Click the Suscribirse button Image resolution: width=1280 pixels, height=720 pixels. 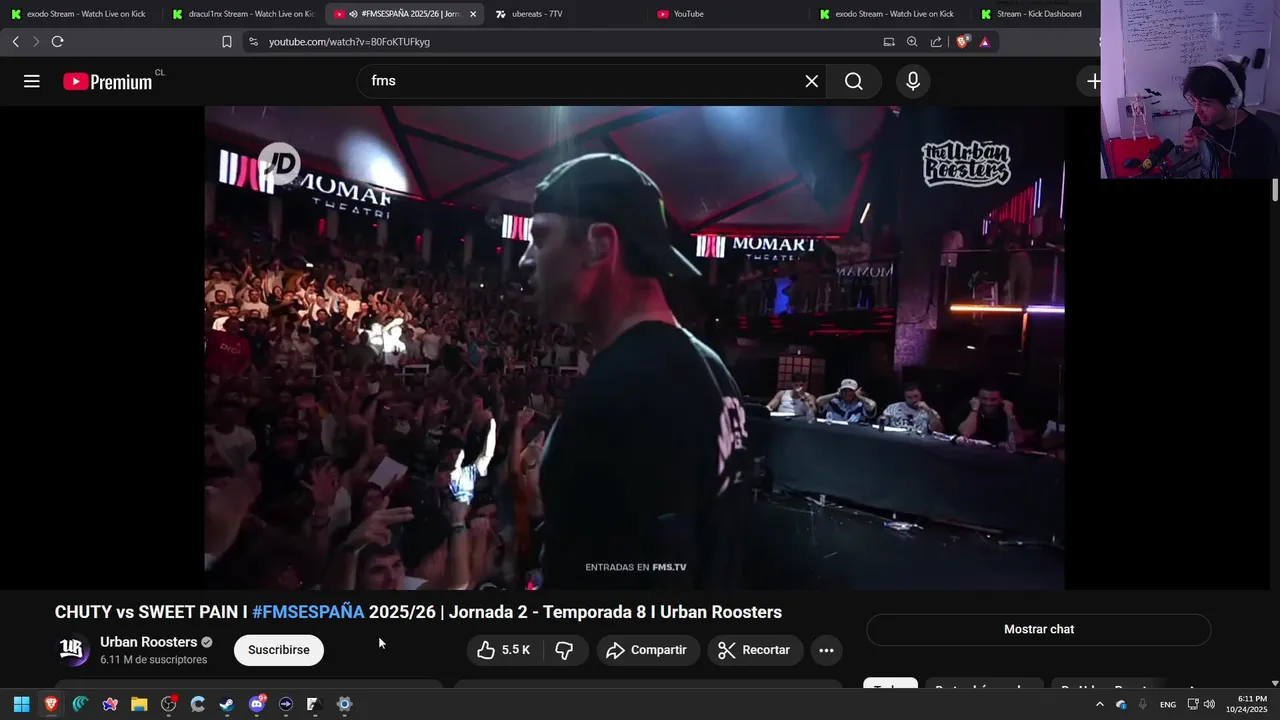pyautogui.click(x=279, y=650)
